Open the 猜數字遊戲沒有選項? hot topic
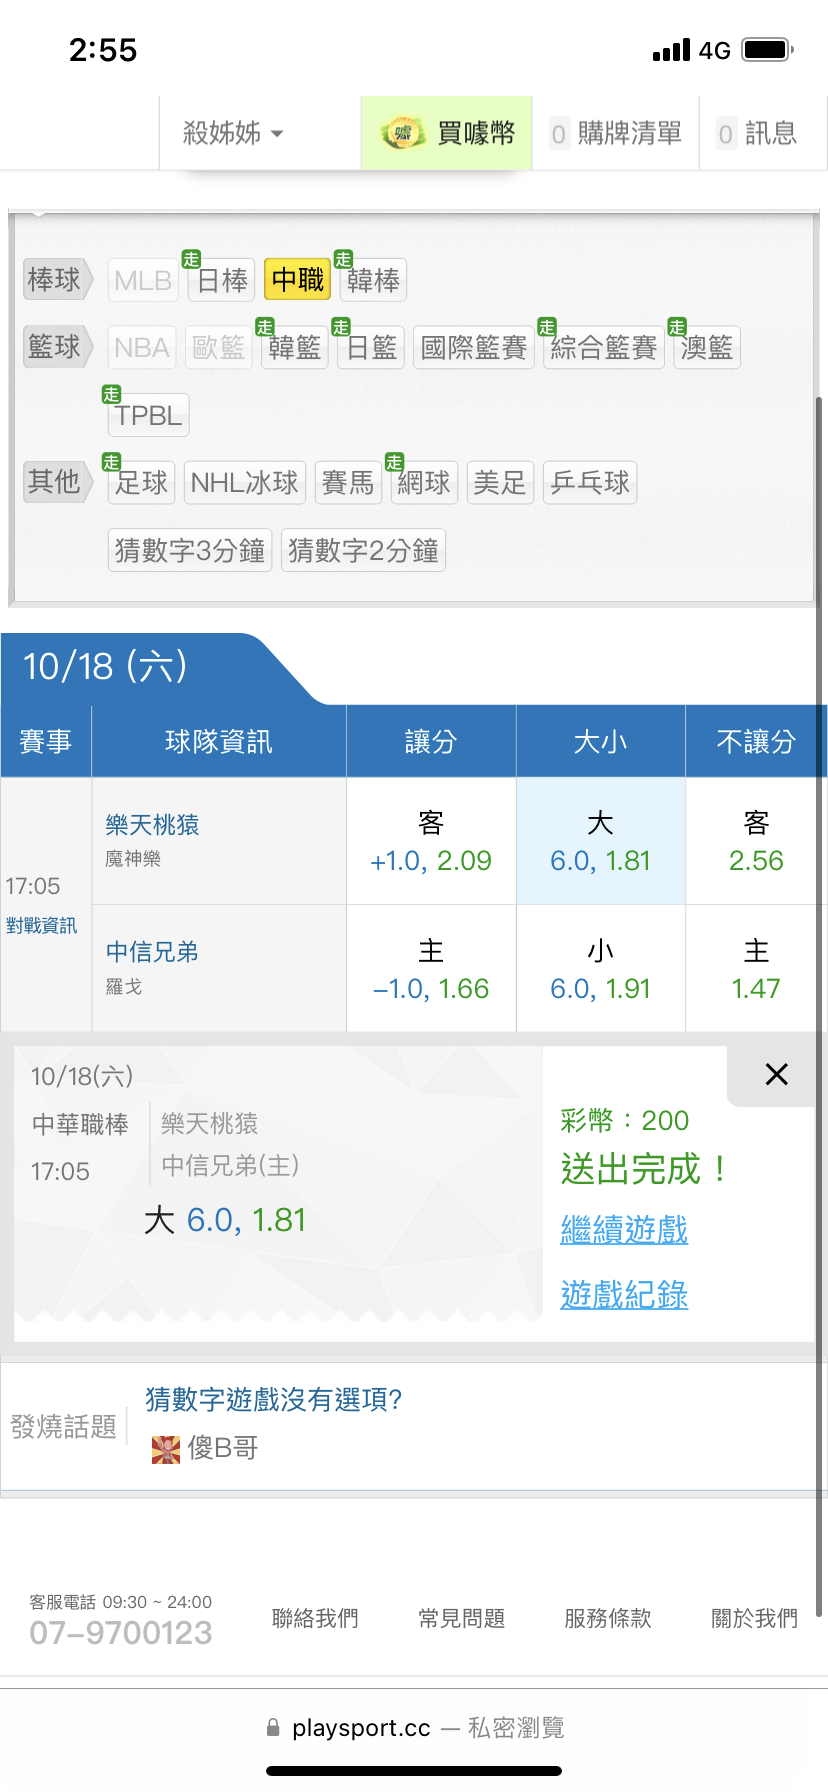 click(x=274, y=1399)
